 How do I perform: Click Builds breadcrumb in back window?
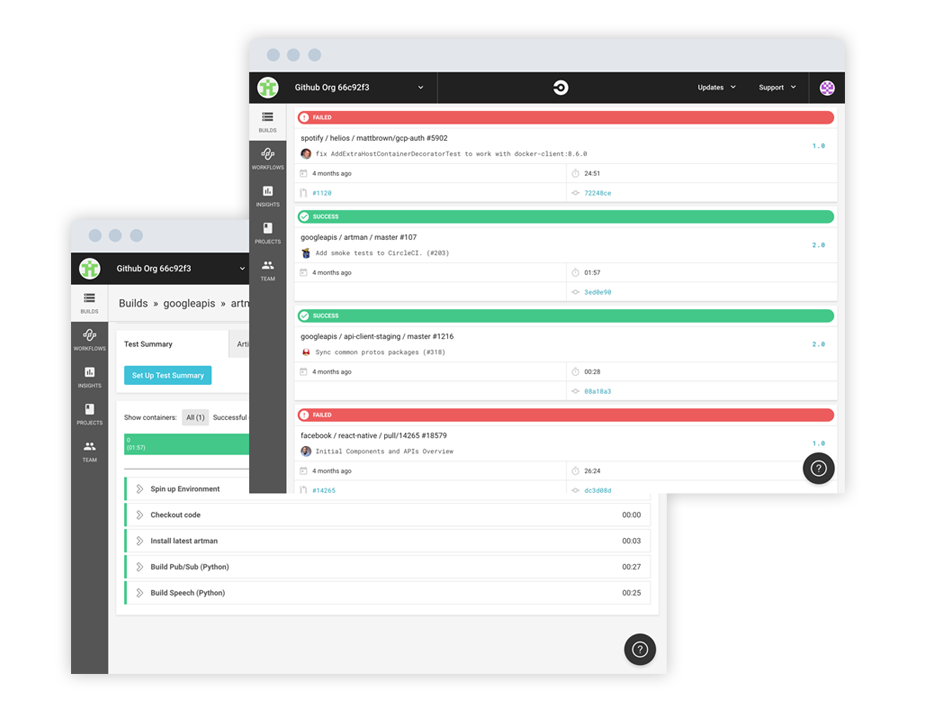point(133,304)
